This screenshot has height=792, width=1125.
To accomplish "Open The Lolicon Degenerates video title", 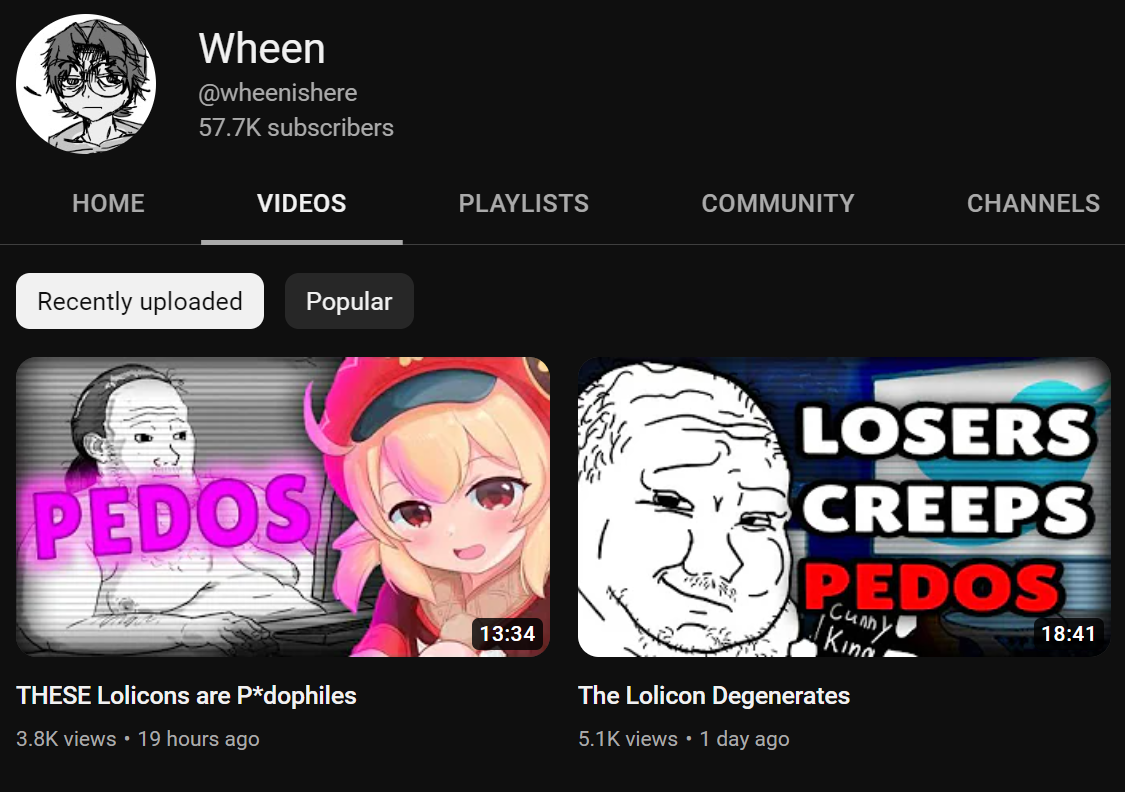I will [714, 696].
